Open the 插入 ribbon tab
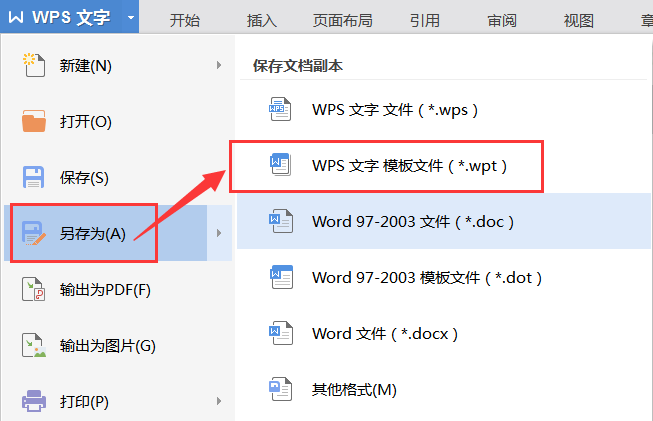This screenshot has width=653, height=421. pos(262,20)
